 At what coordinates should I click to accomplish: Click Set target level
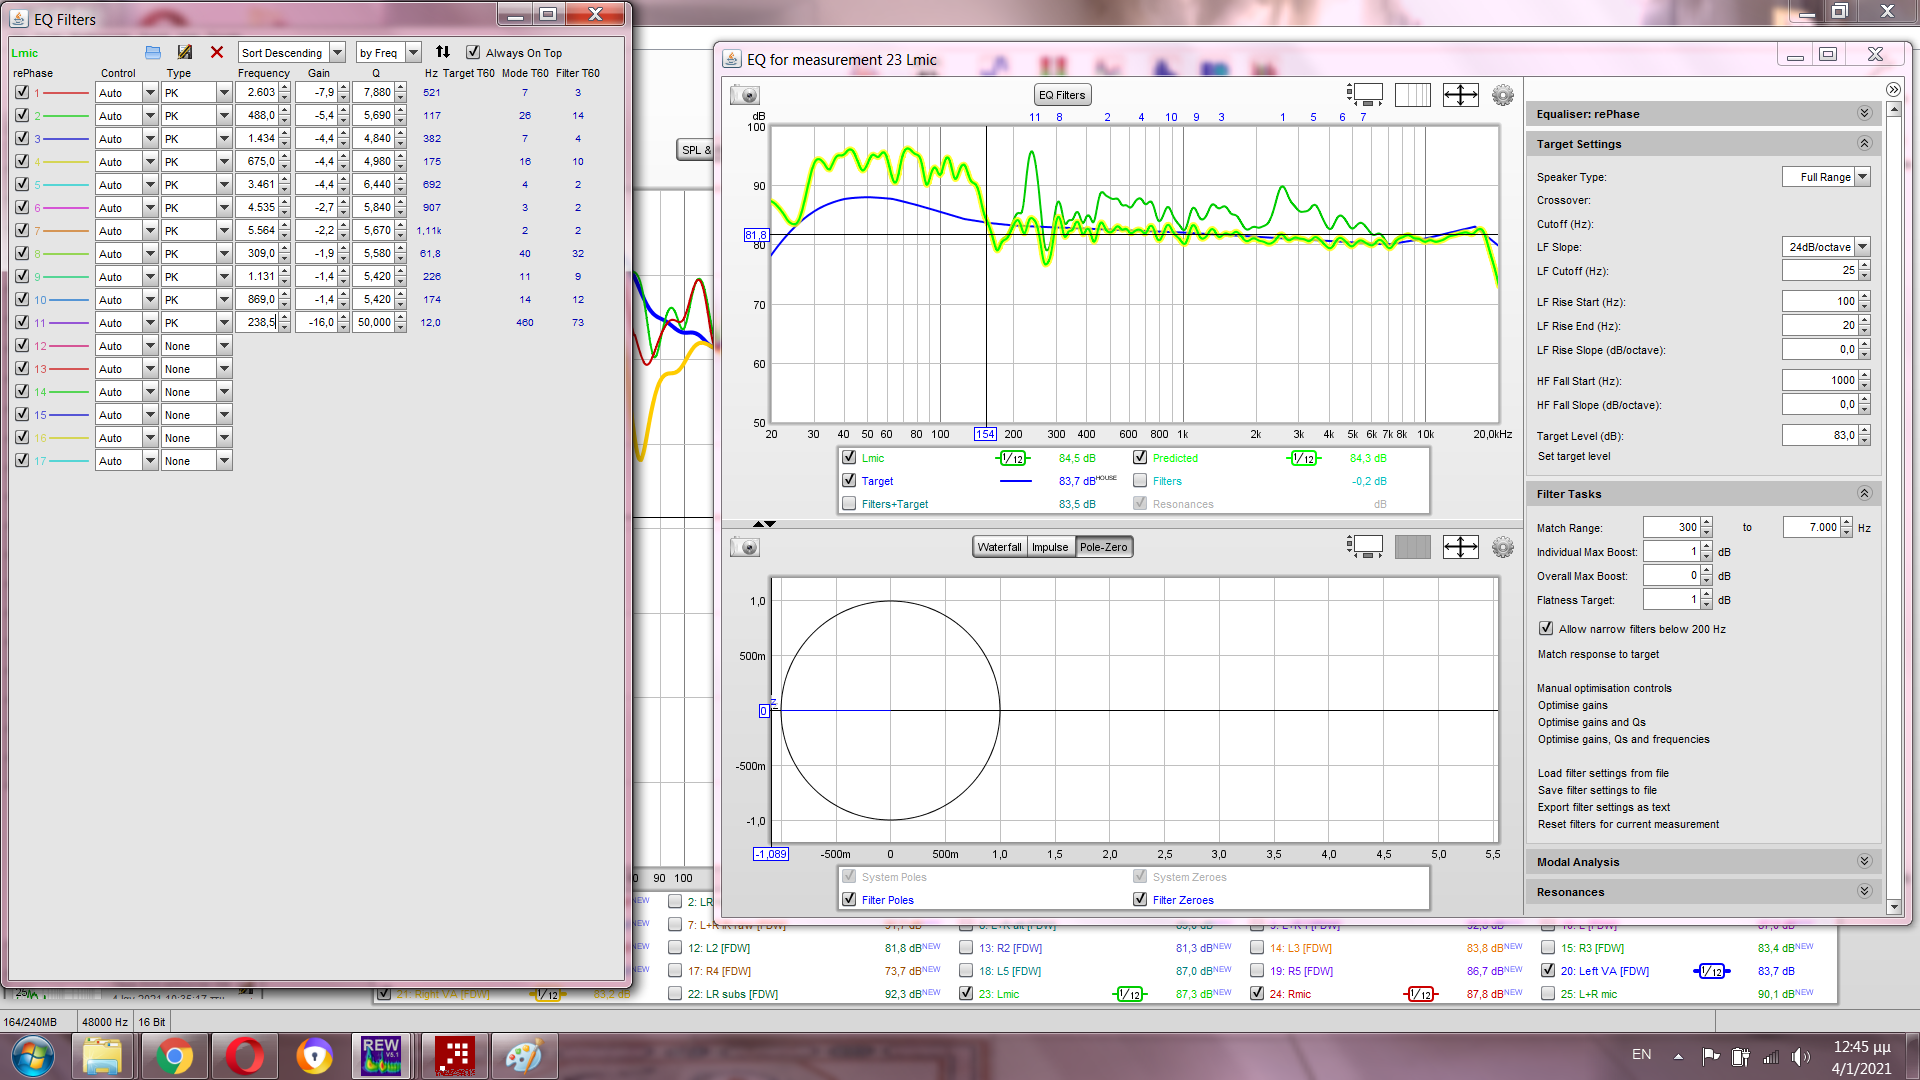point(1574,456)
